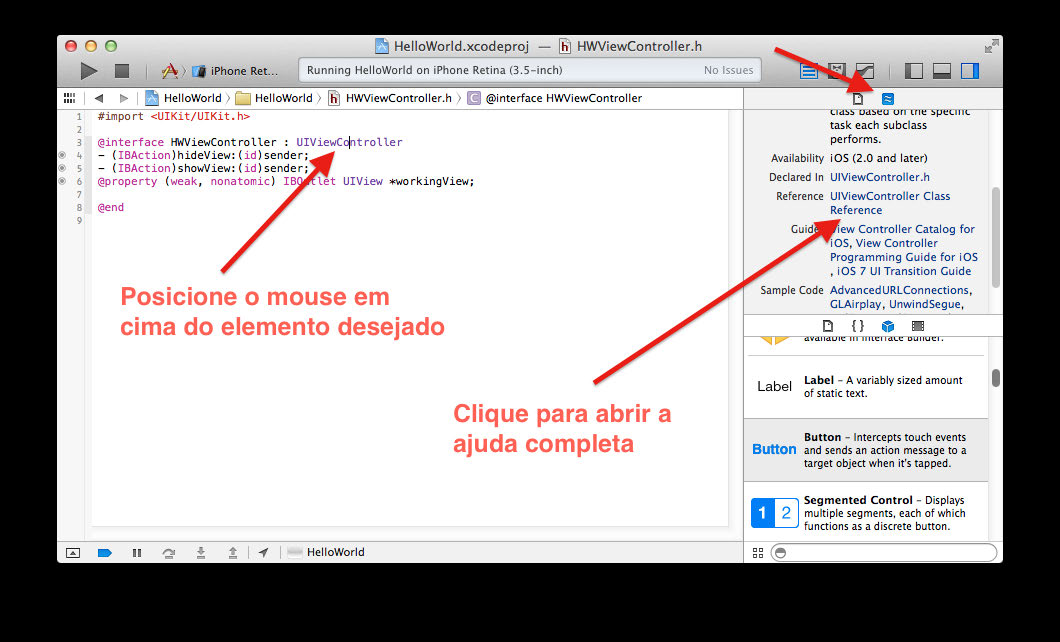The image size is (1060, 642).
Task: Switch to the Standard editor view
Action: [809, 71]
